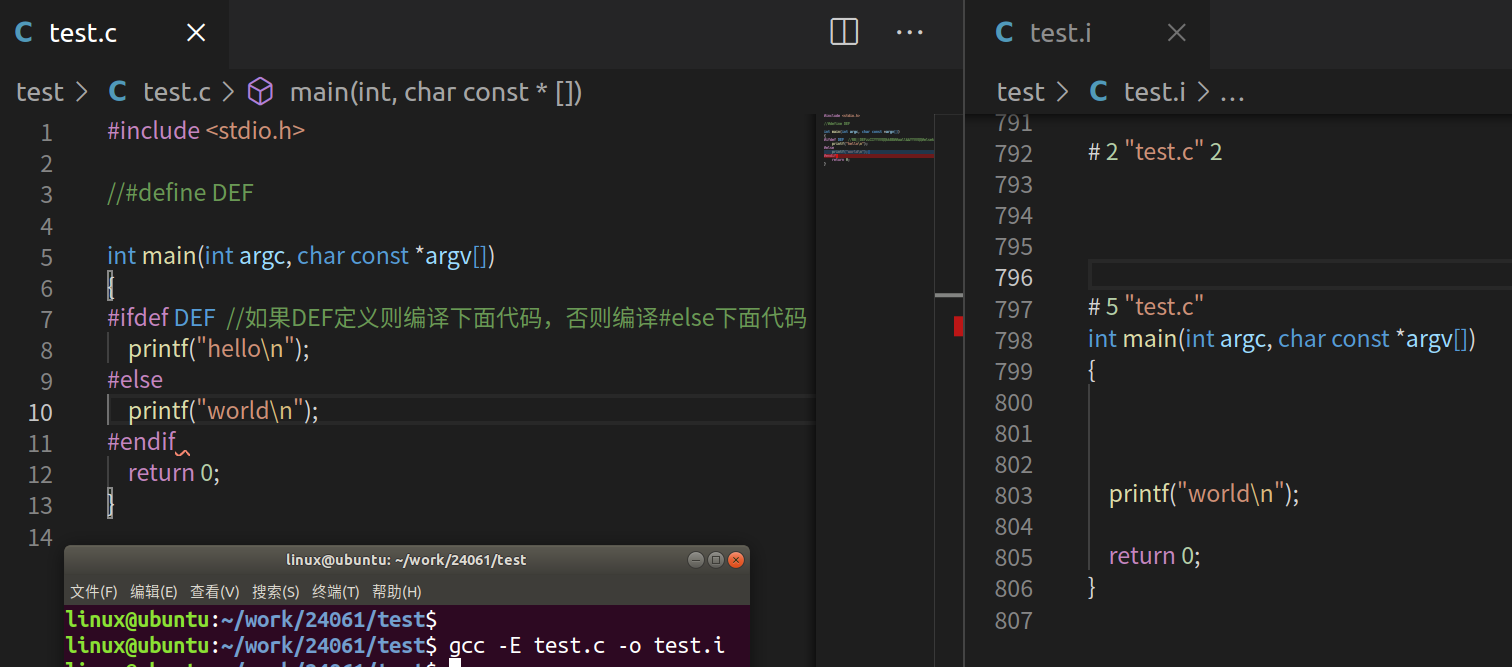Screen dimensions: 1512x667
Task: Click the red error marker in the overview ruler
Action: click(x=959, y=324)
